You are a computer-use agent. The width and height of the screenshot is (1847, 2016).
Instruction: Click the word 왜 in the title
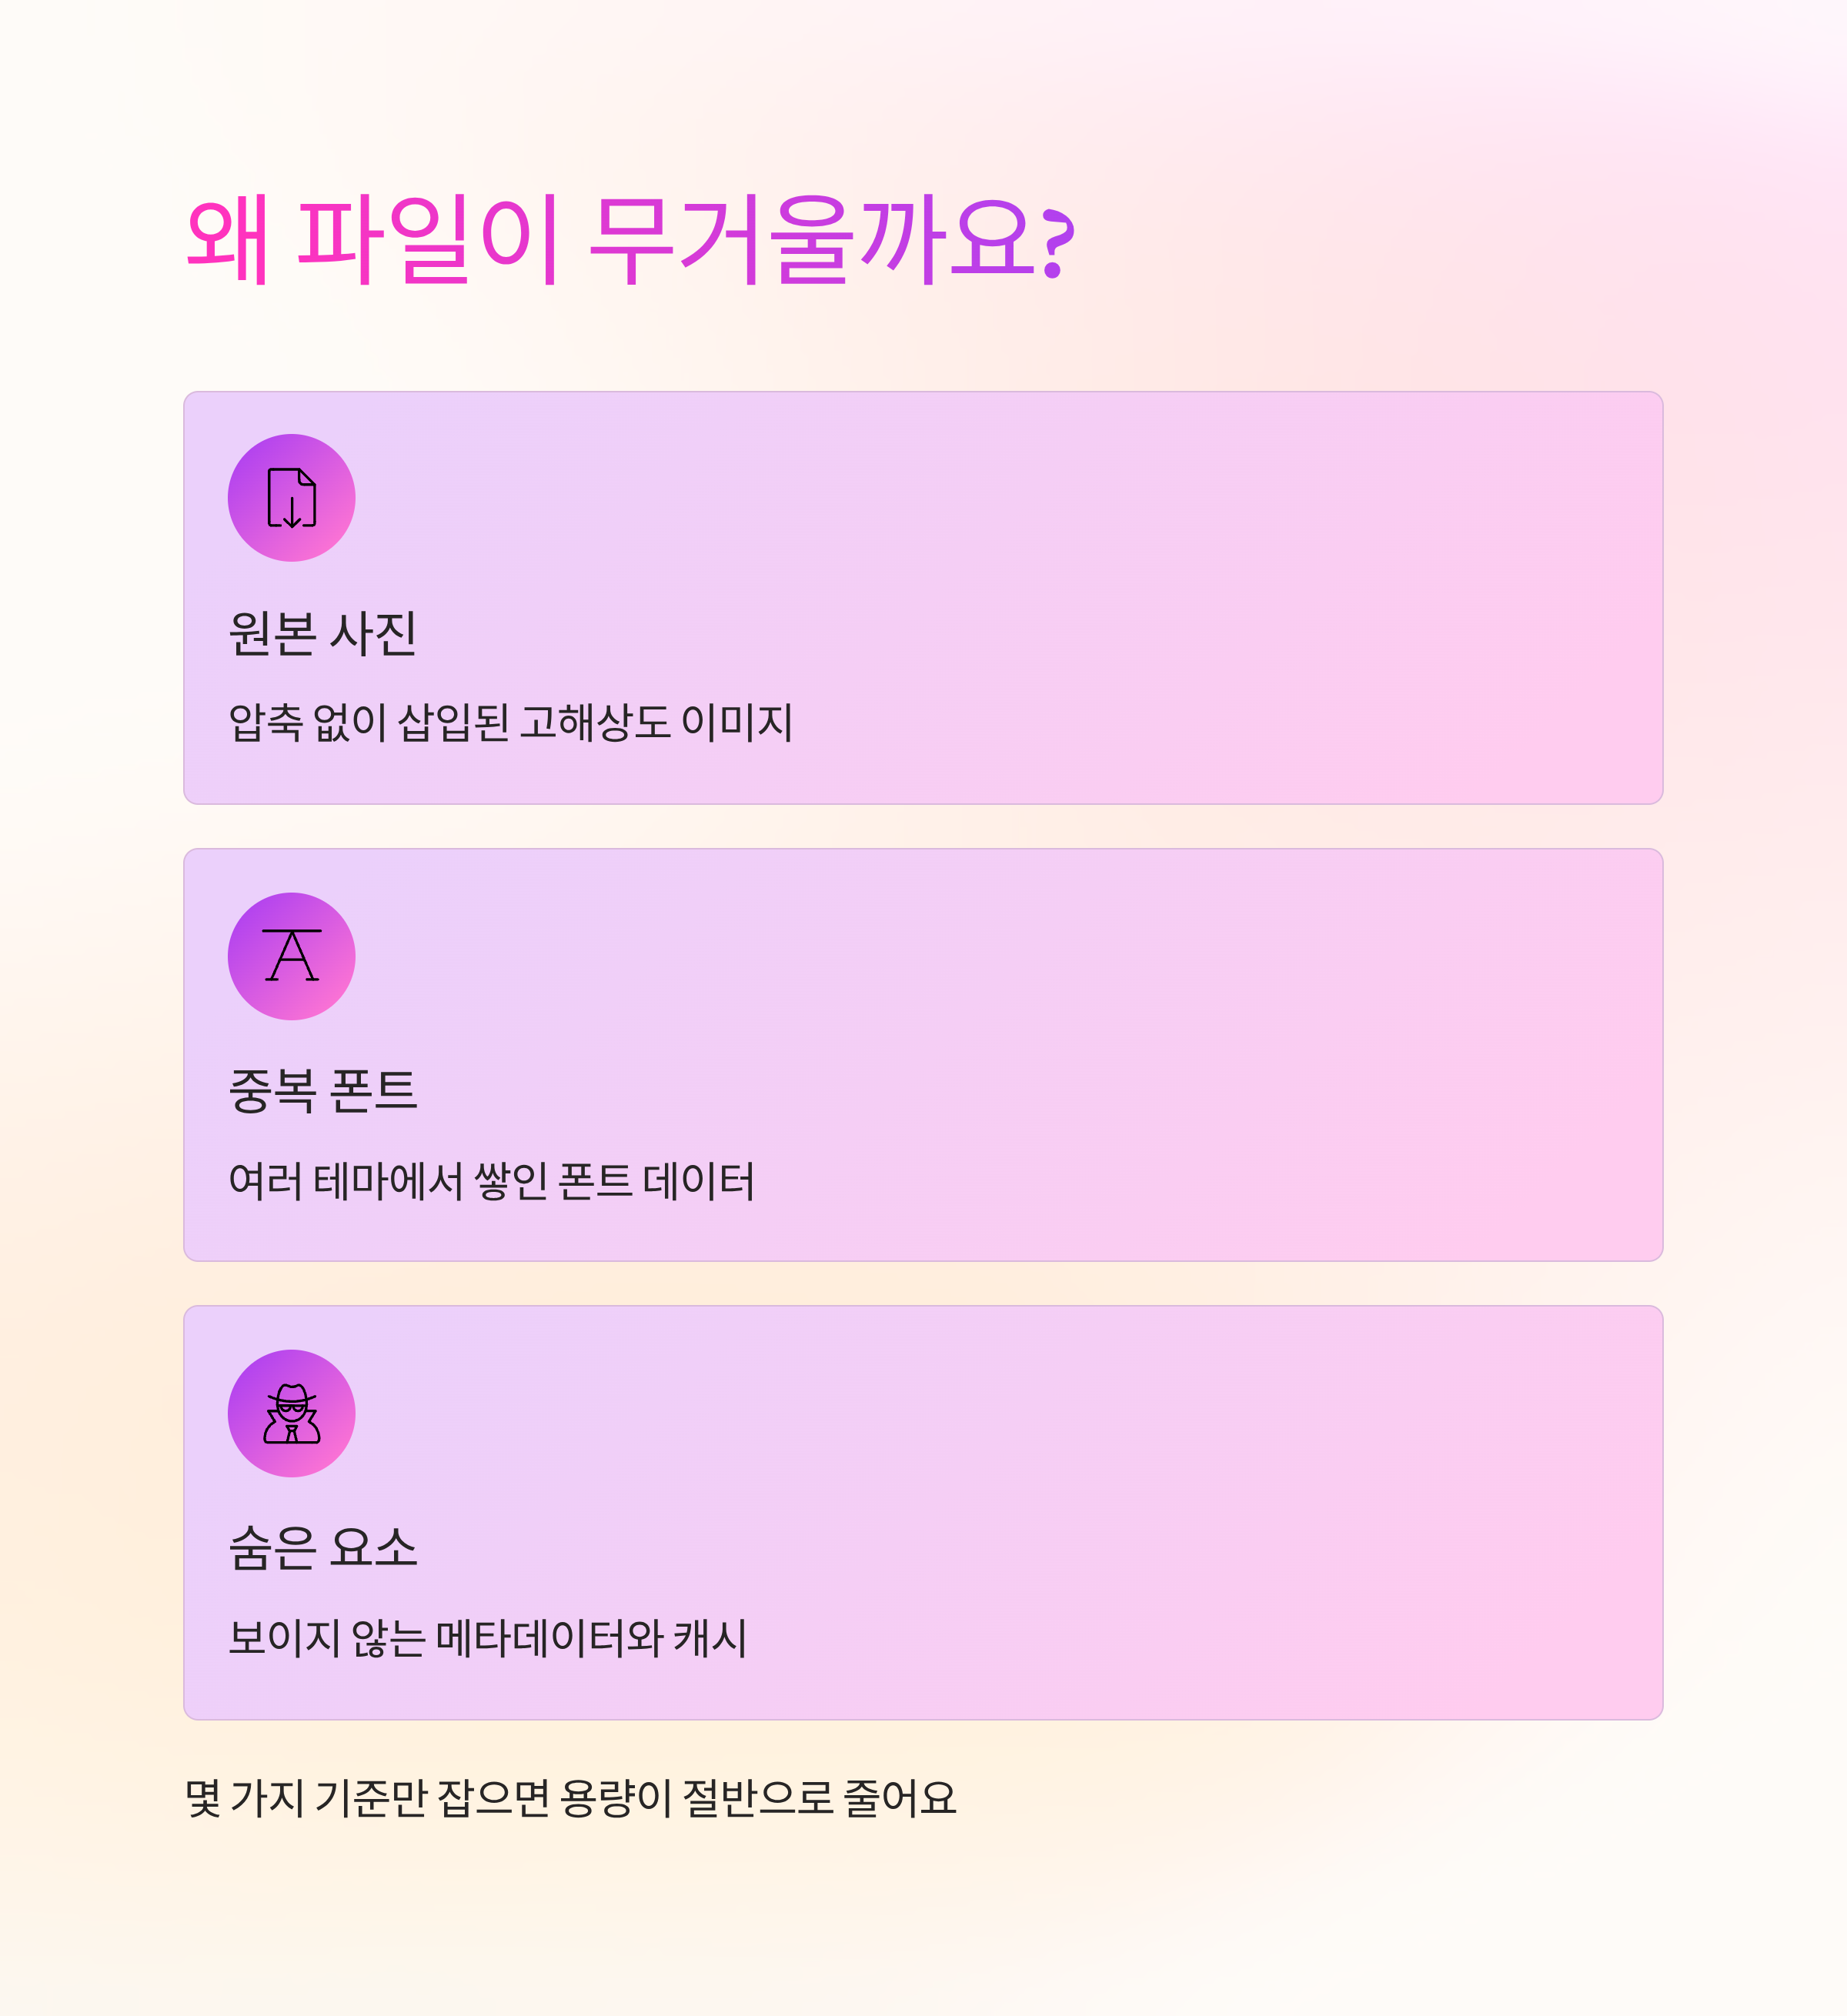click(x=228, y=240)
